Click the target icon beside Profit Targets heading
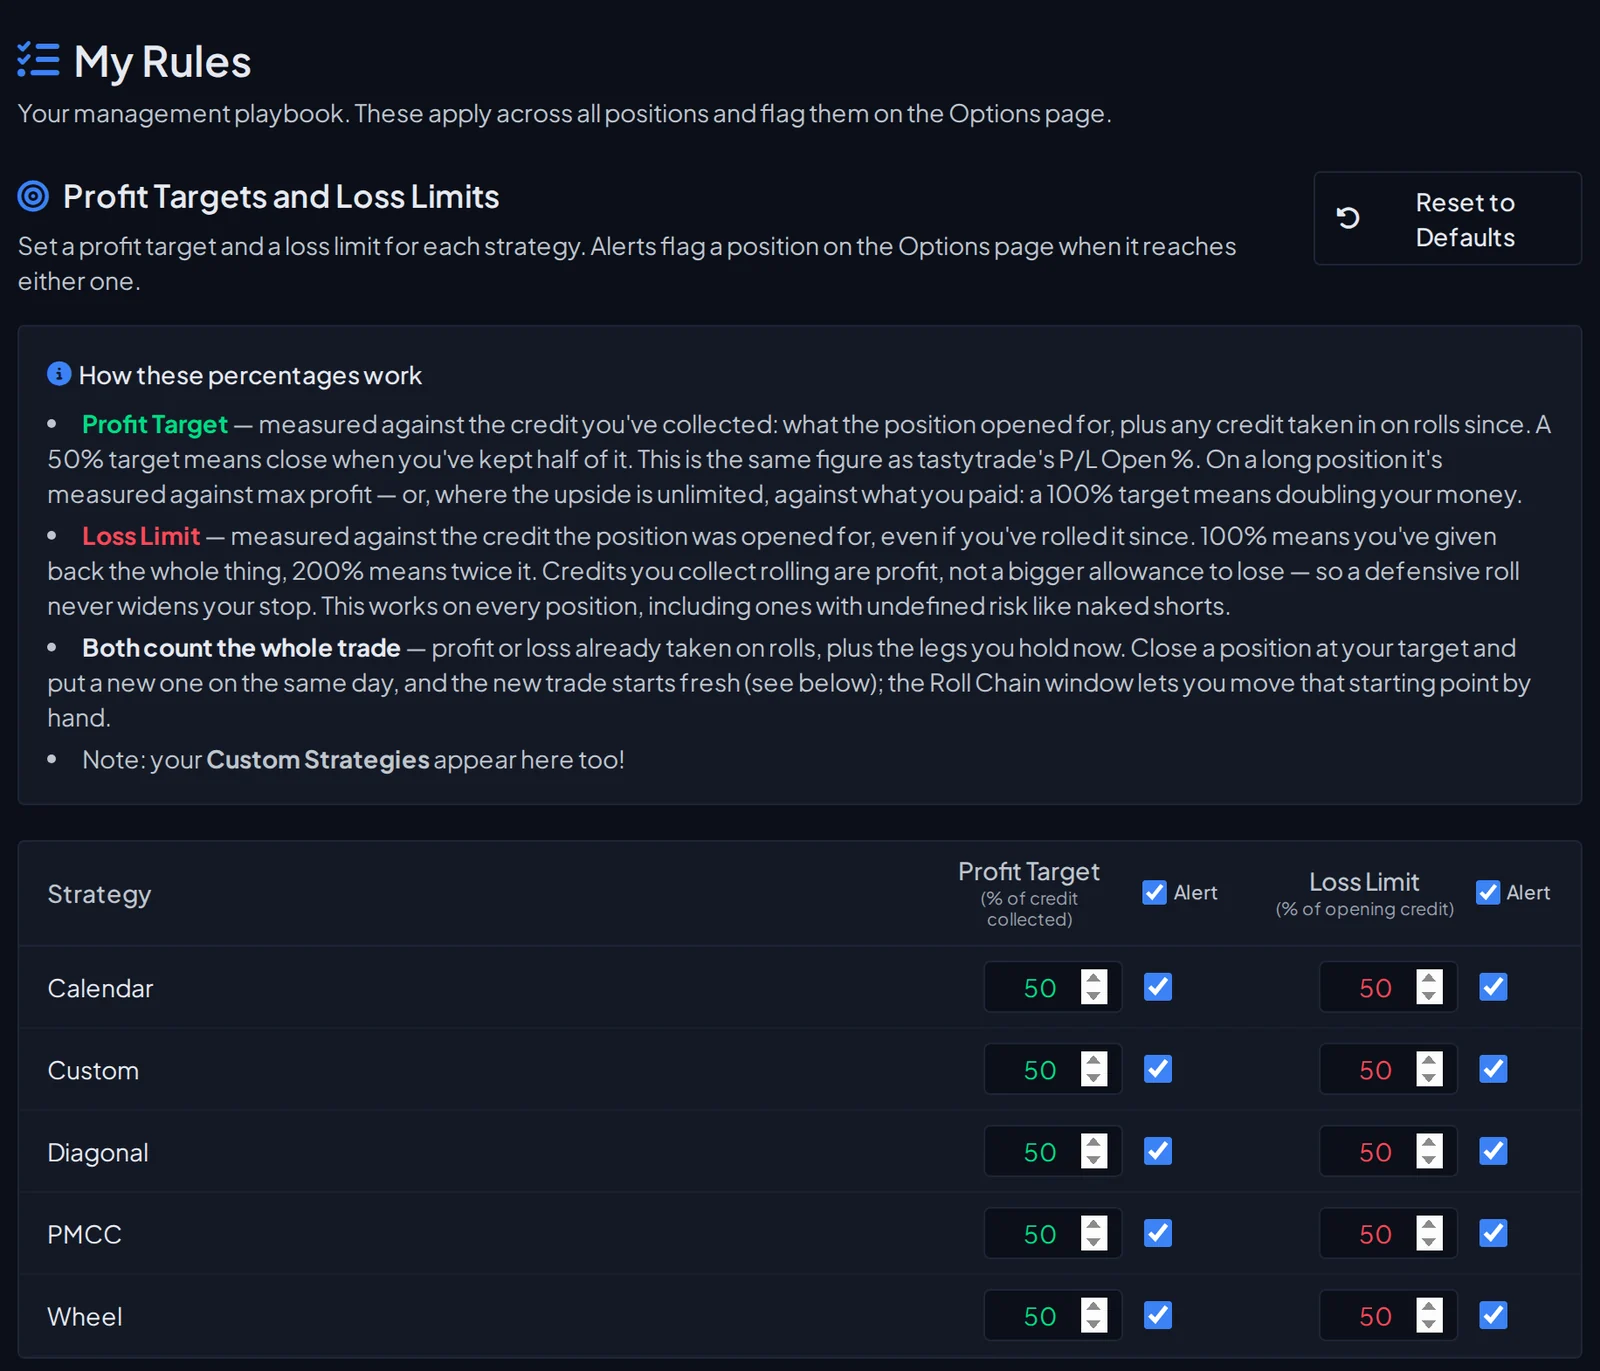The image size is (1600, 1371). tap(33, 196)
